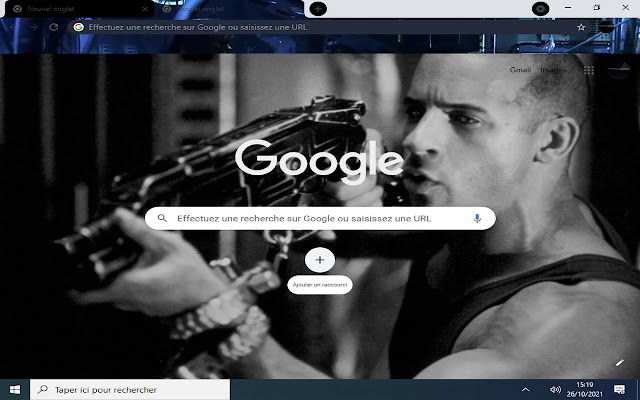The width and height of the screenshot is (640, 400).
Task: Open the Images link
Action: click(553, 70)
